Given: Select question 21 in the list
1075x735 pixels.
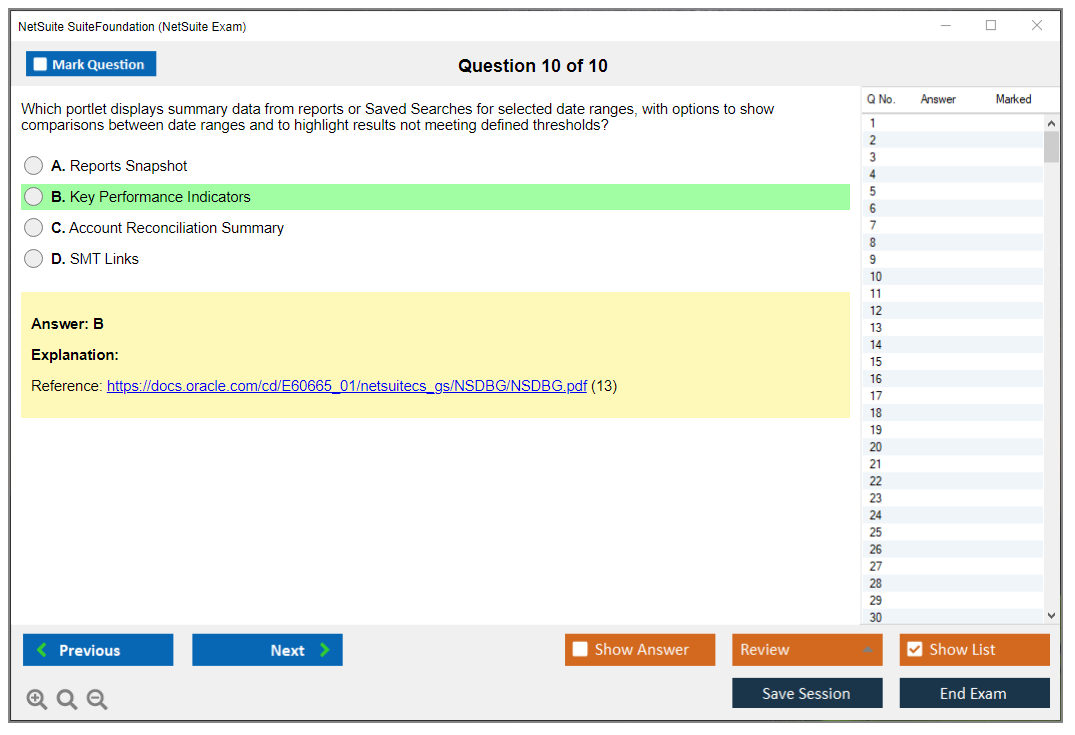Looking at the screenshot, I should (952, 464).
